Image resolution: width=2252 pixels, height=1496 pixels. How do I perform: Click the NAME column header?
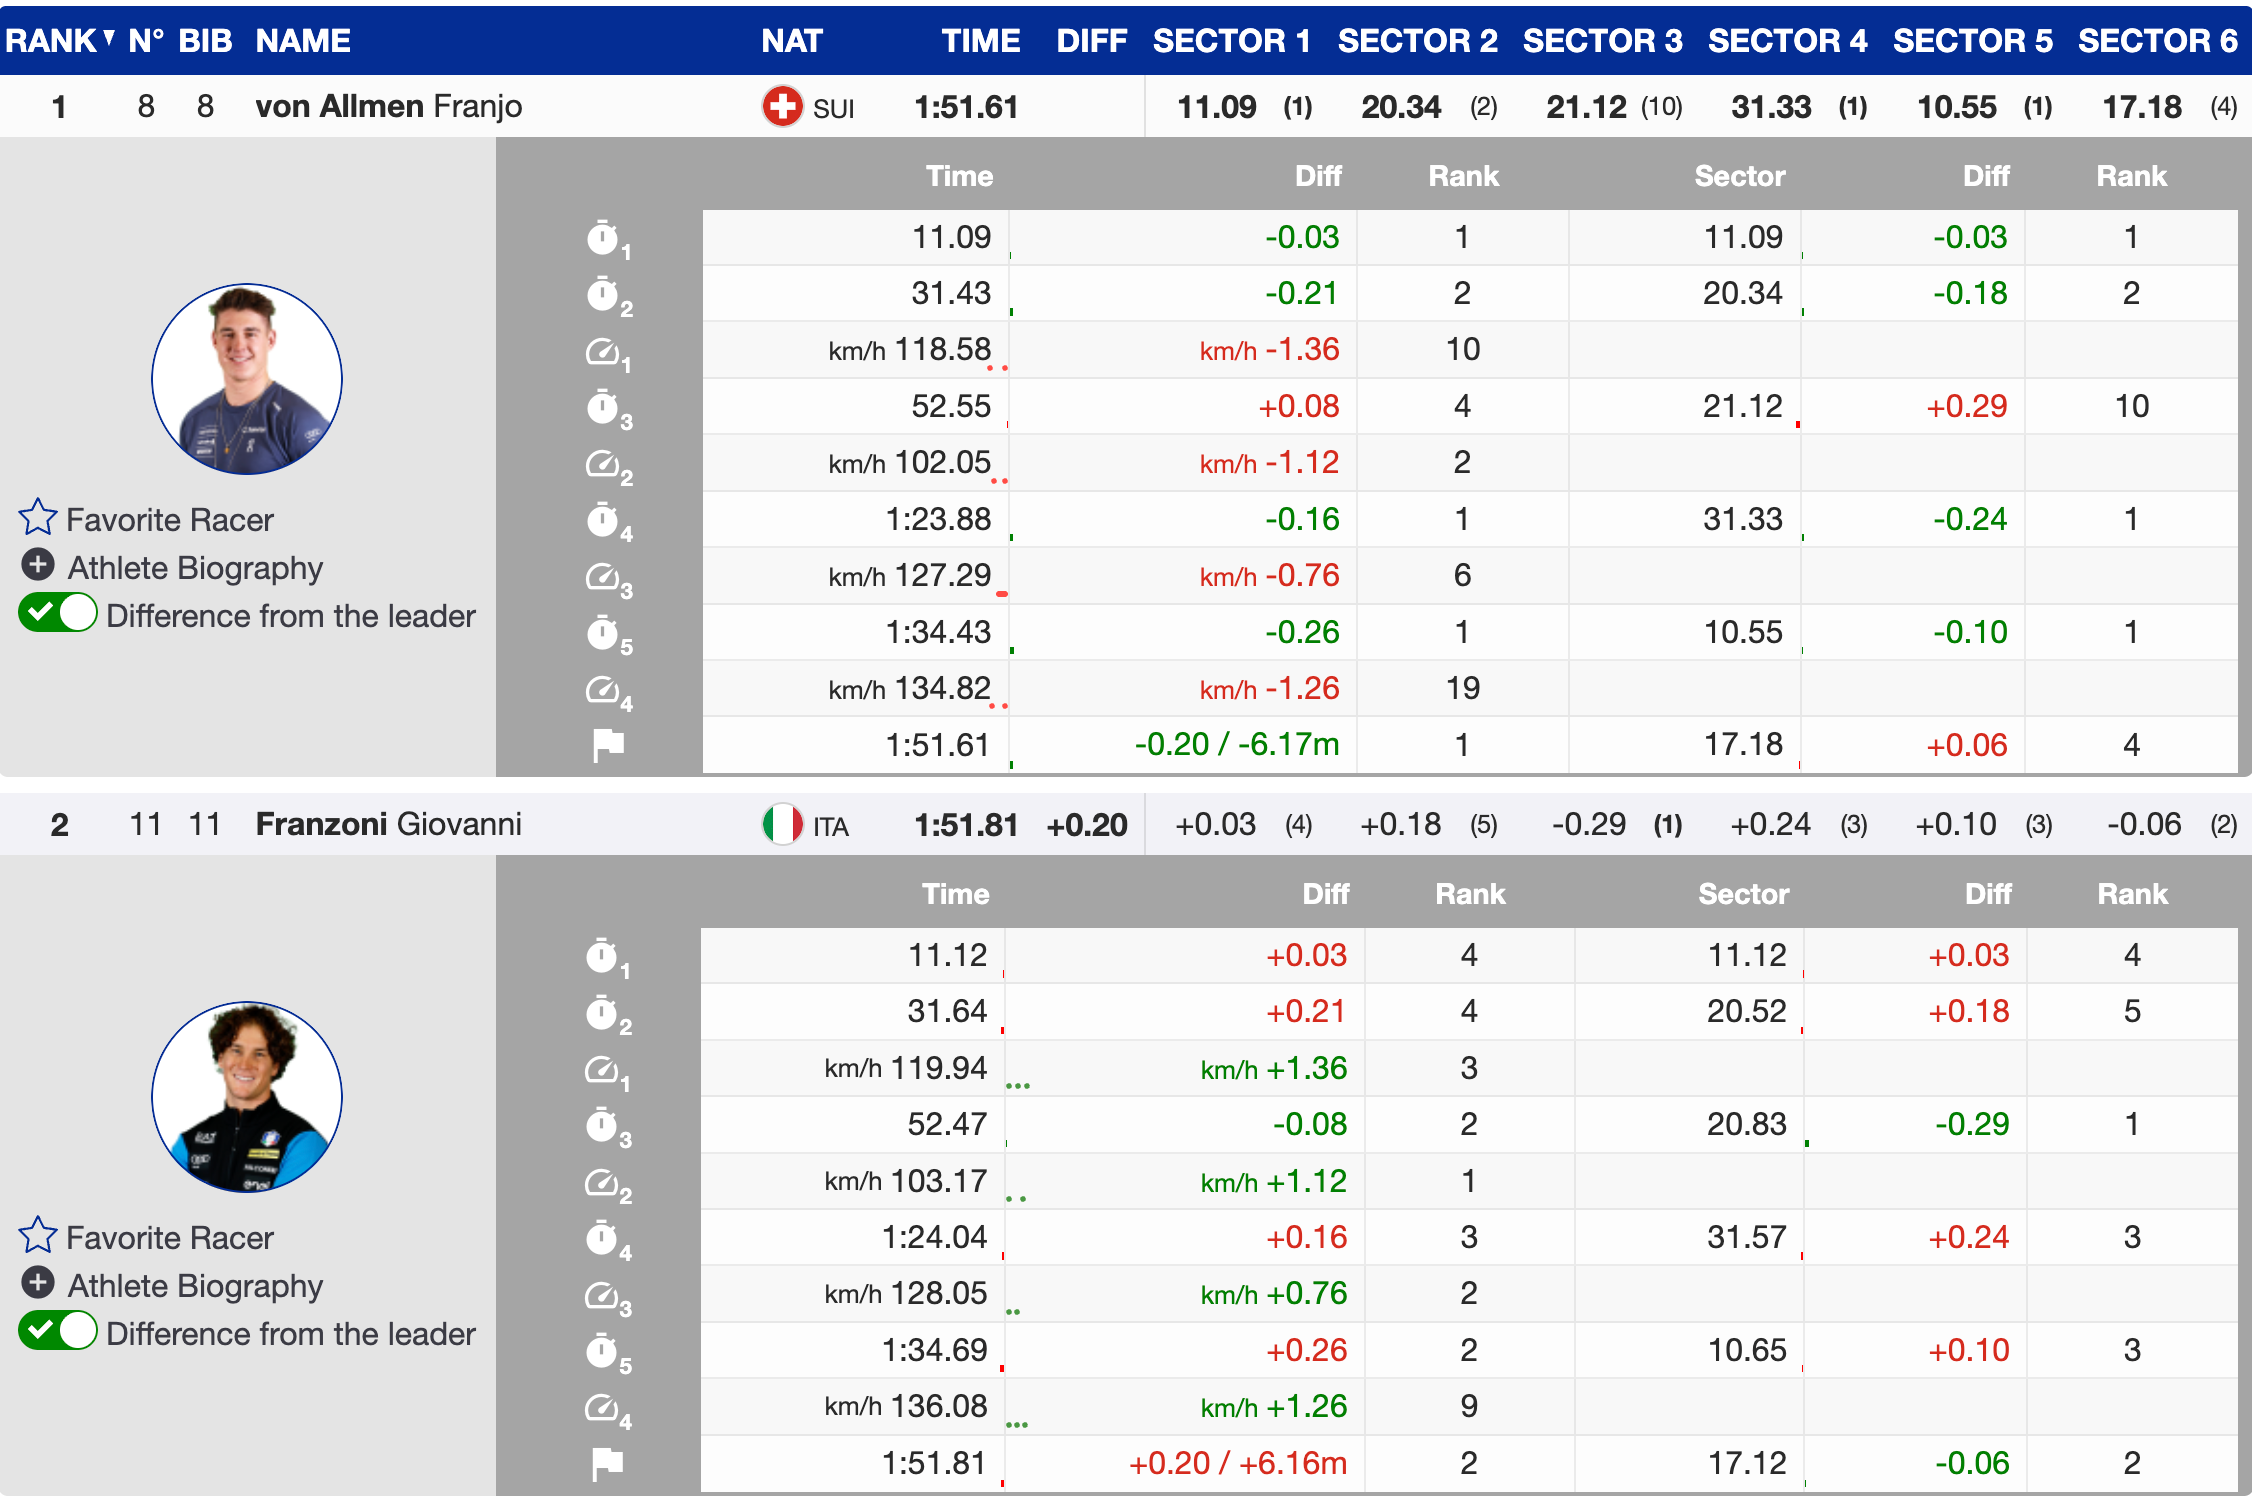[302, 40]
